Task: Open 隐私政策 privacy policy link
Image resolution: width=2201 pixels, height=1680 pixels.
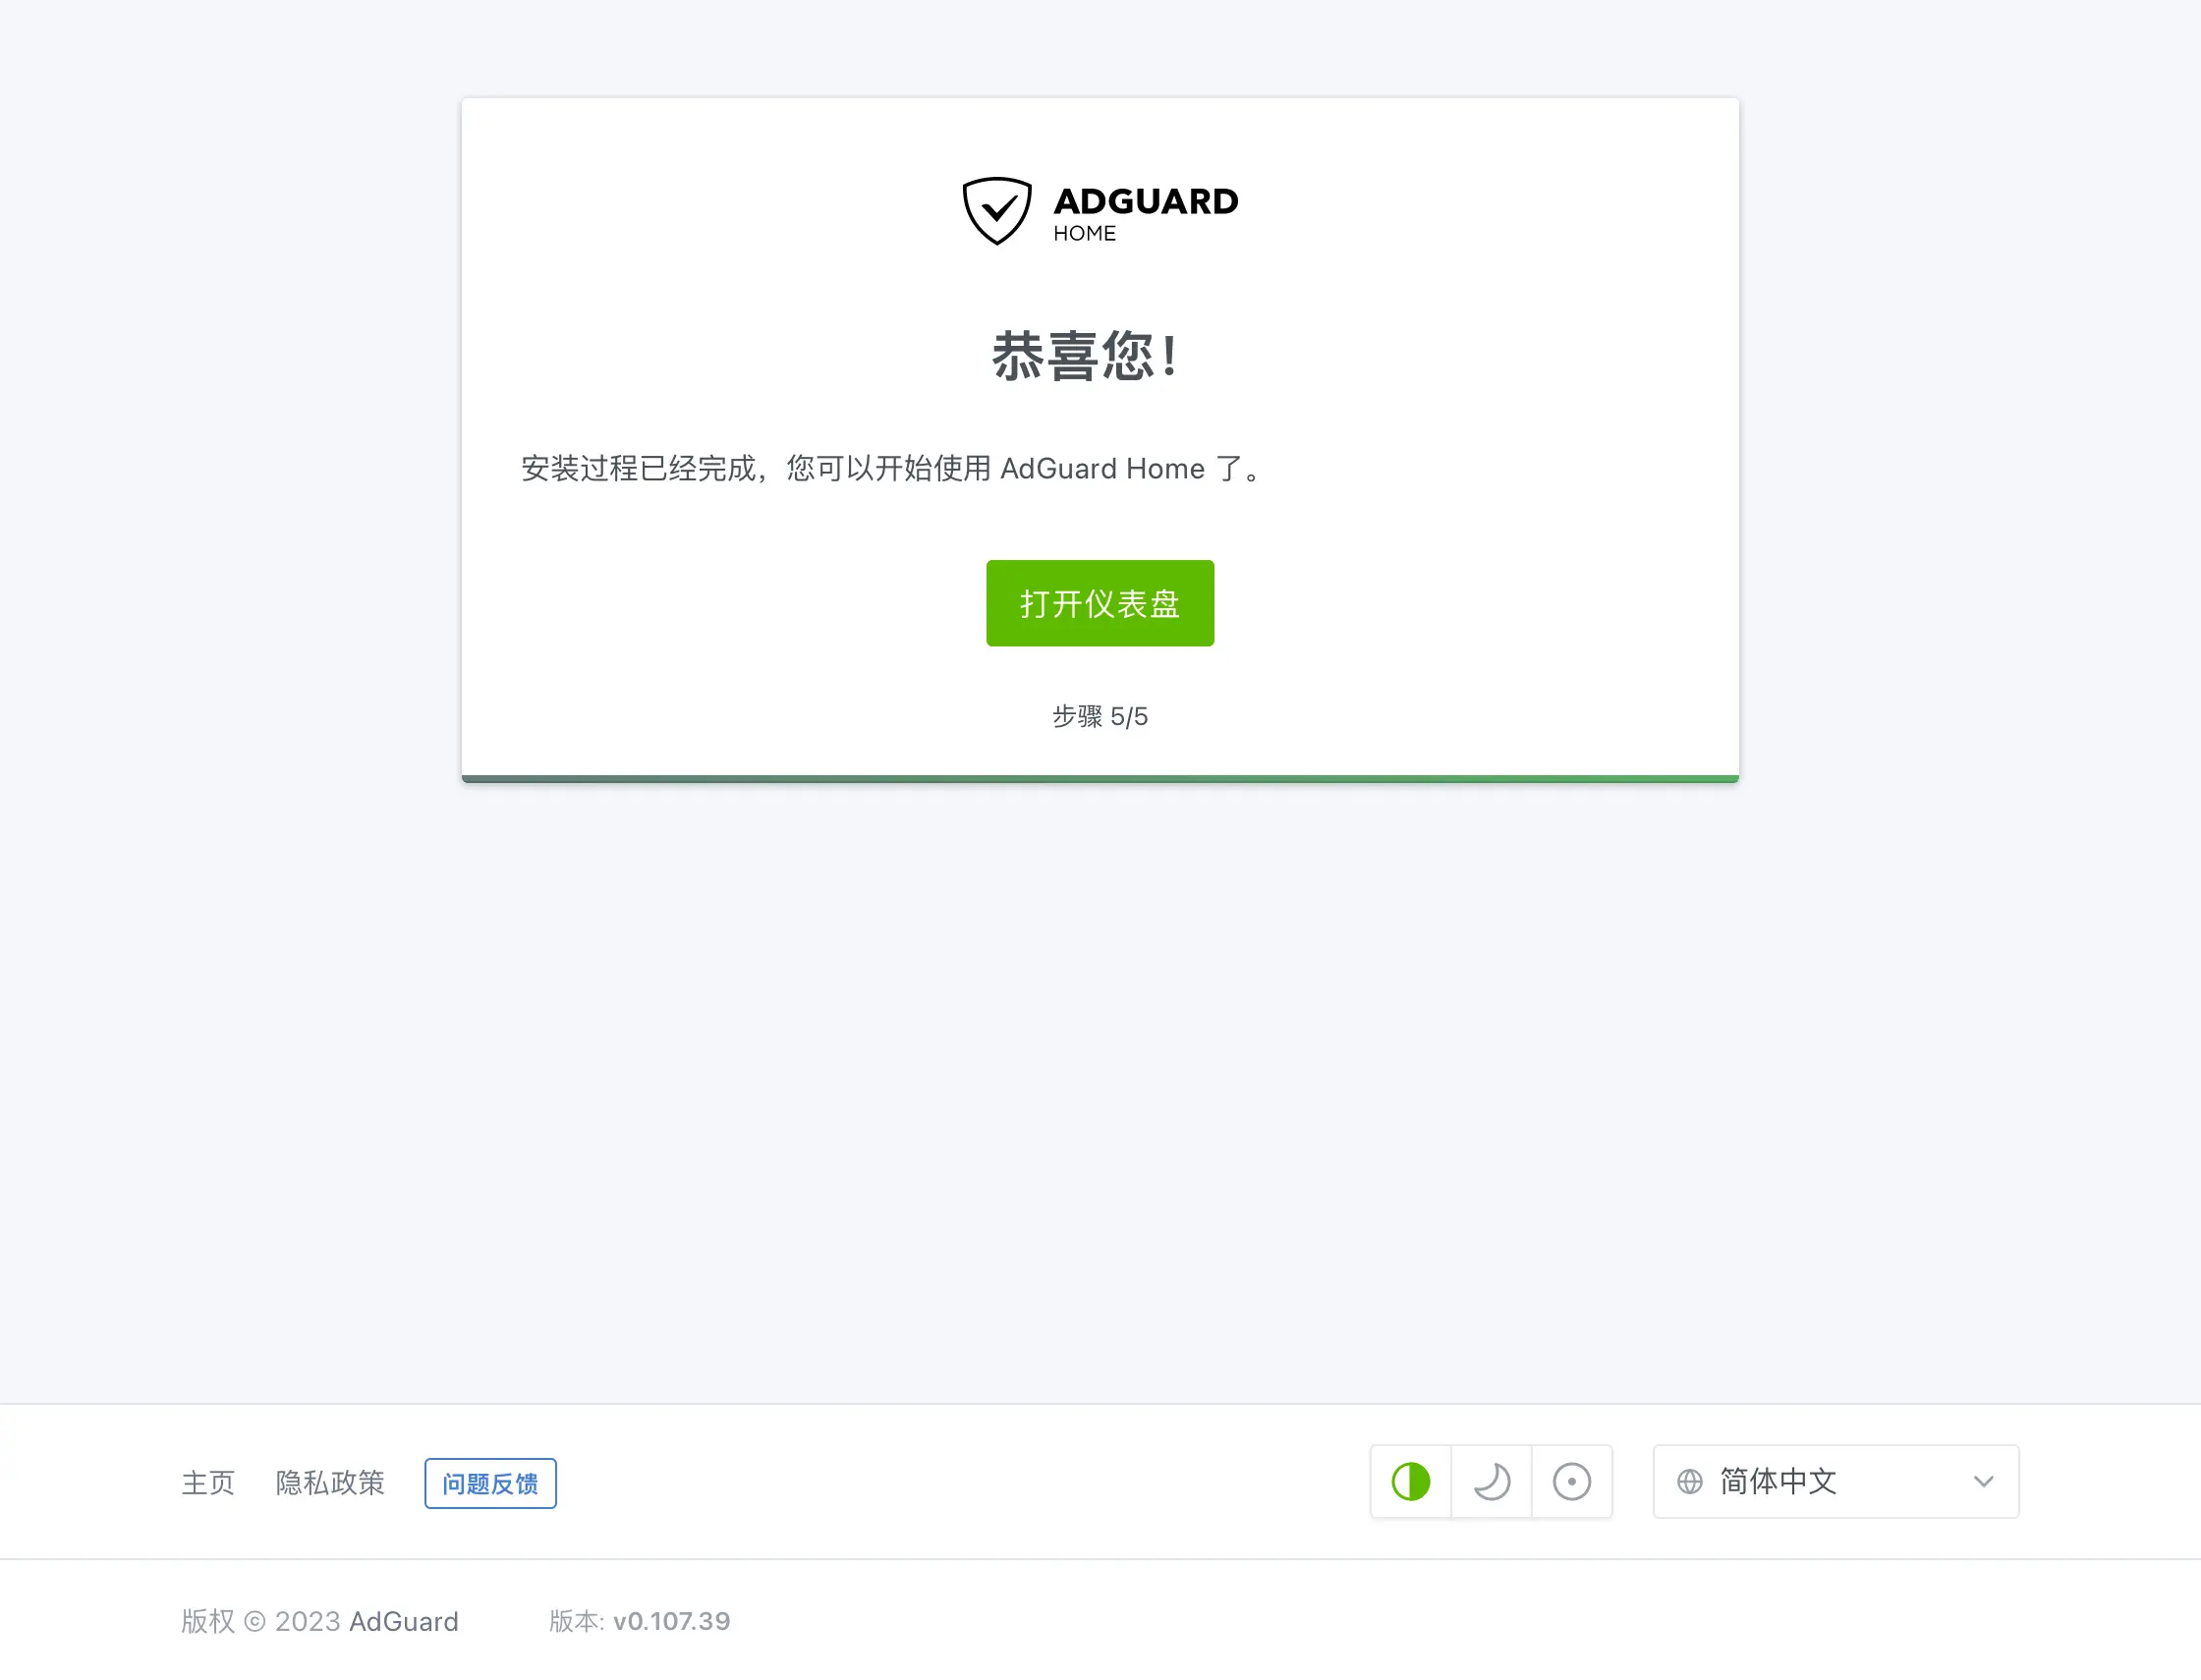Action: click(x=330, y=1482)
